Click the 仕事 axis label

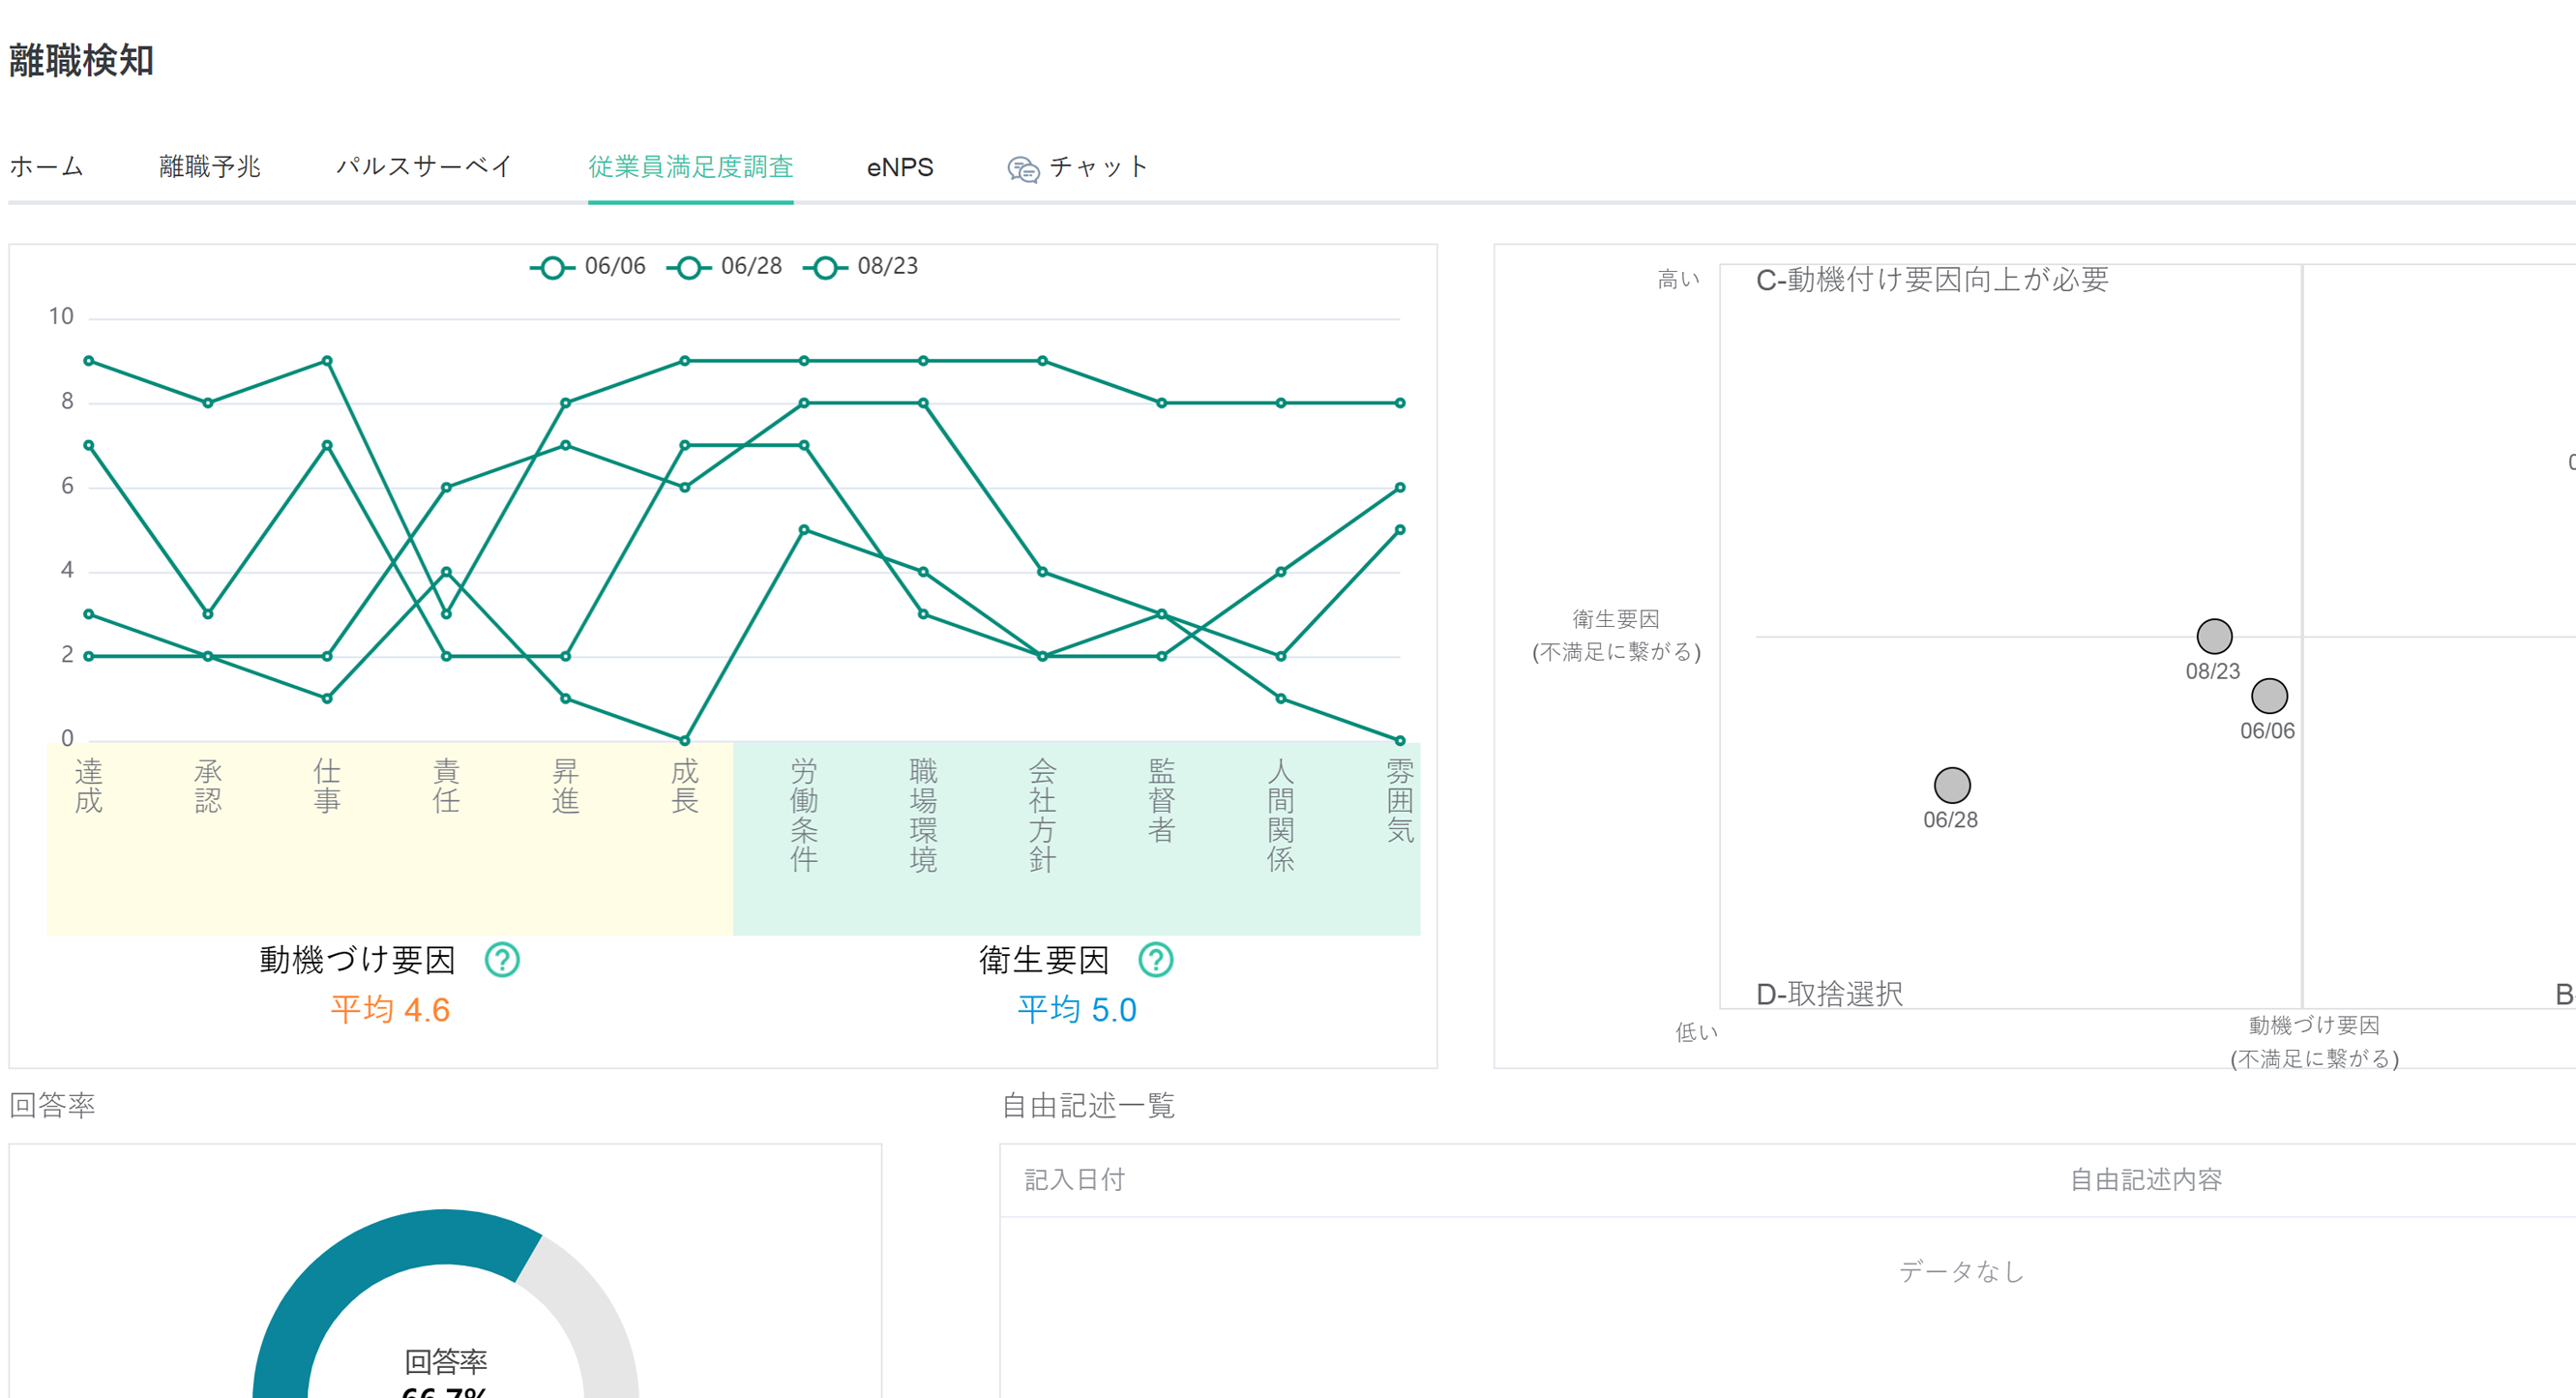pyautogui.click(x=327, y=786)
